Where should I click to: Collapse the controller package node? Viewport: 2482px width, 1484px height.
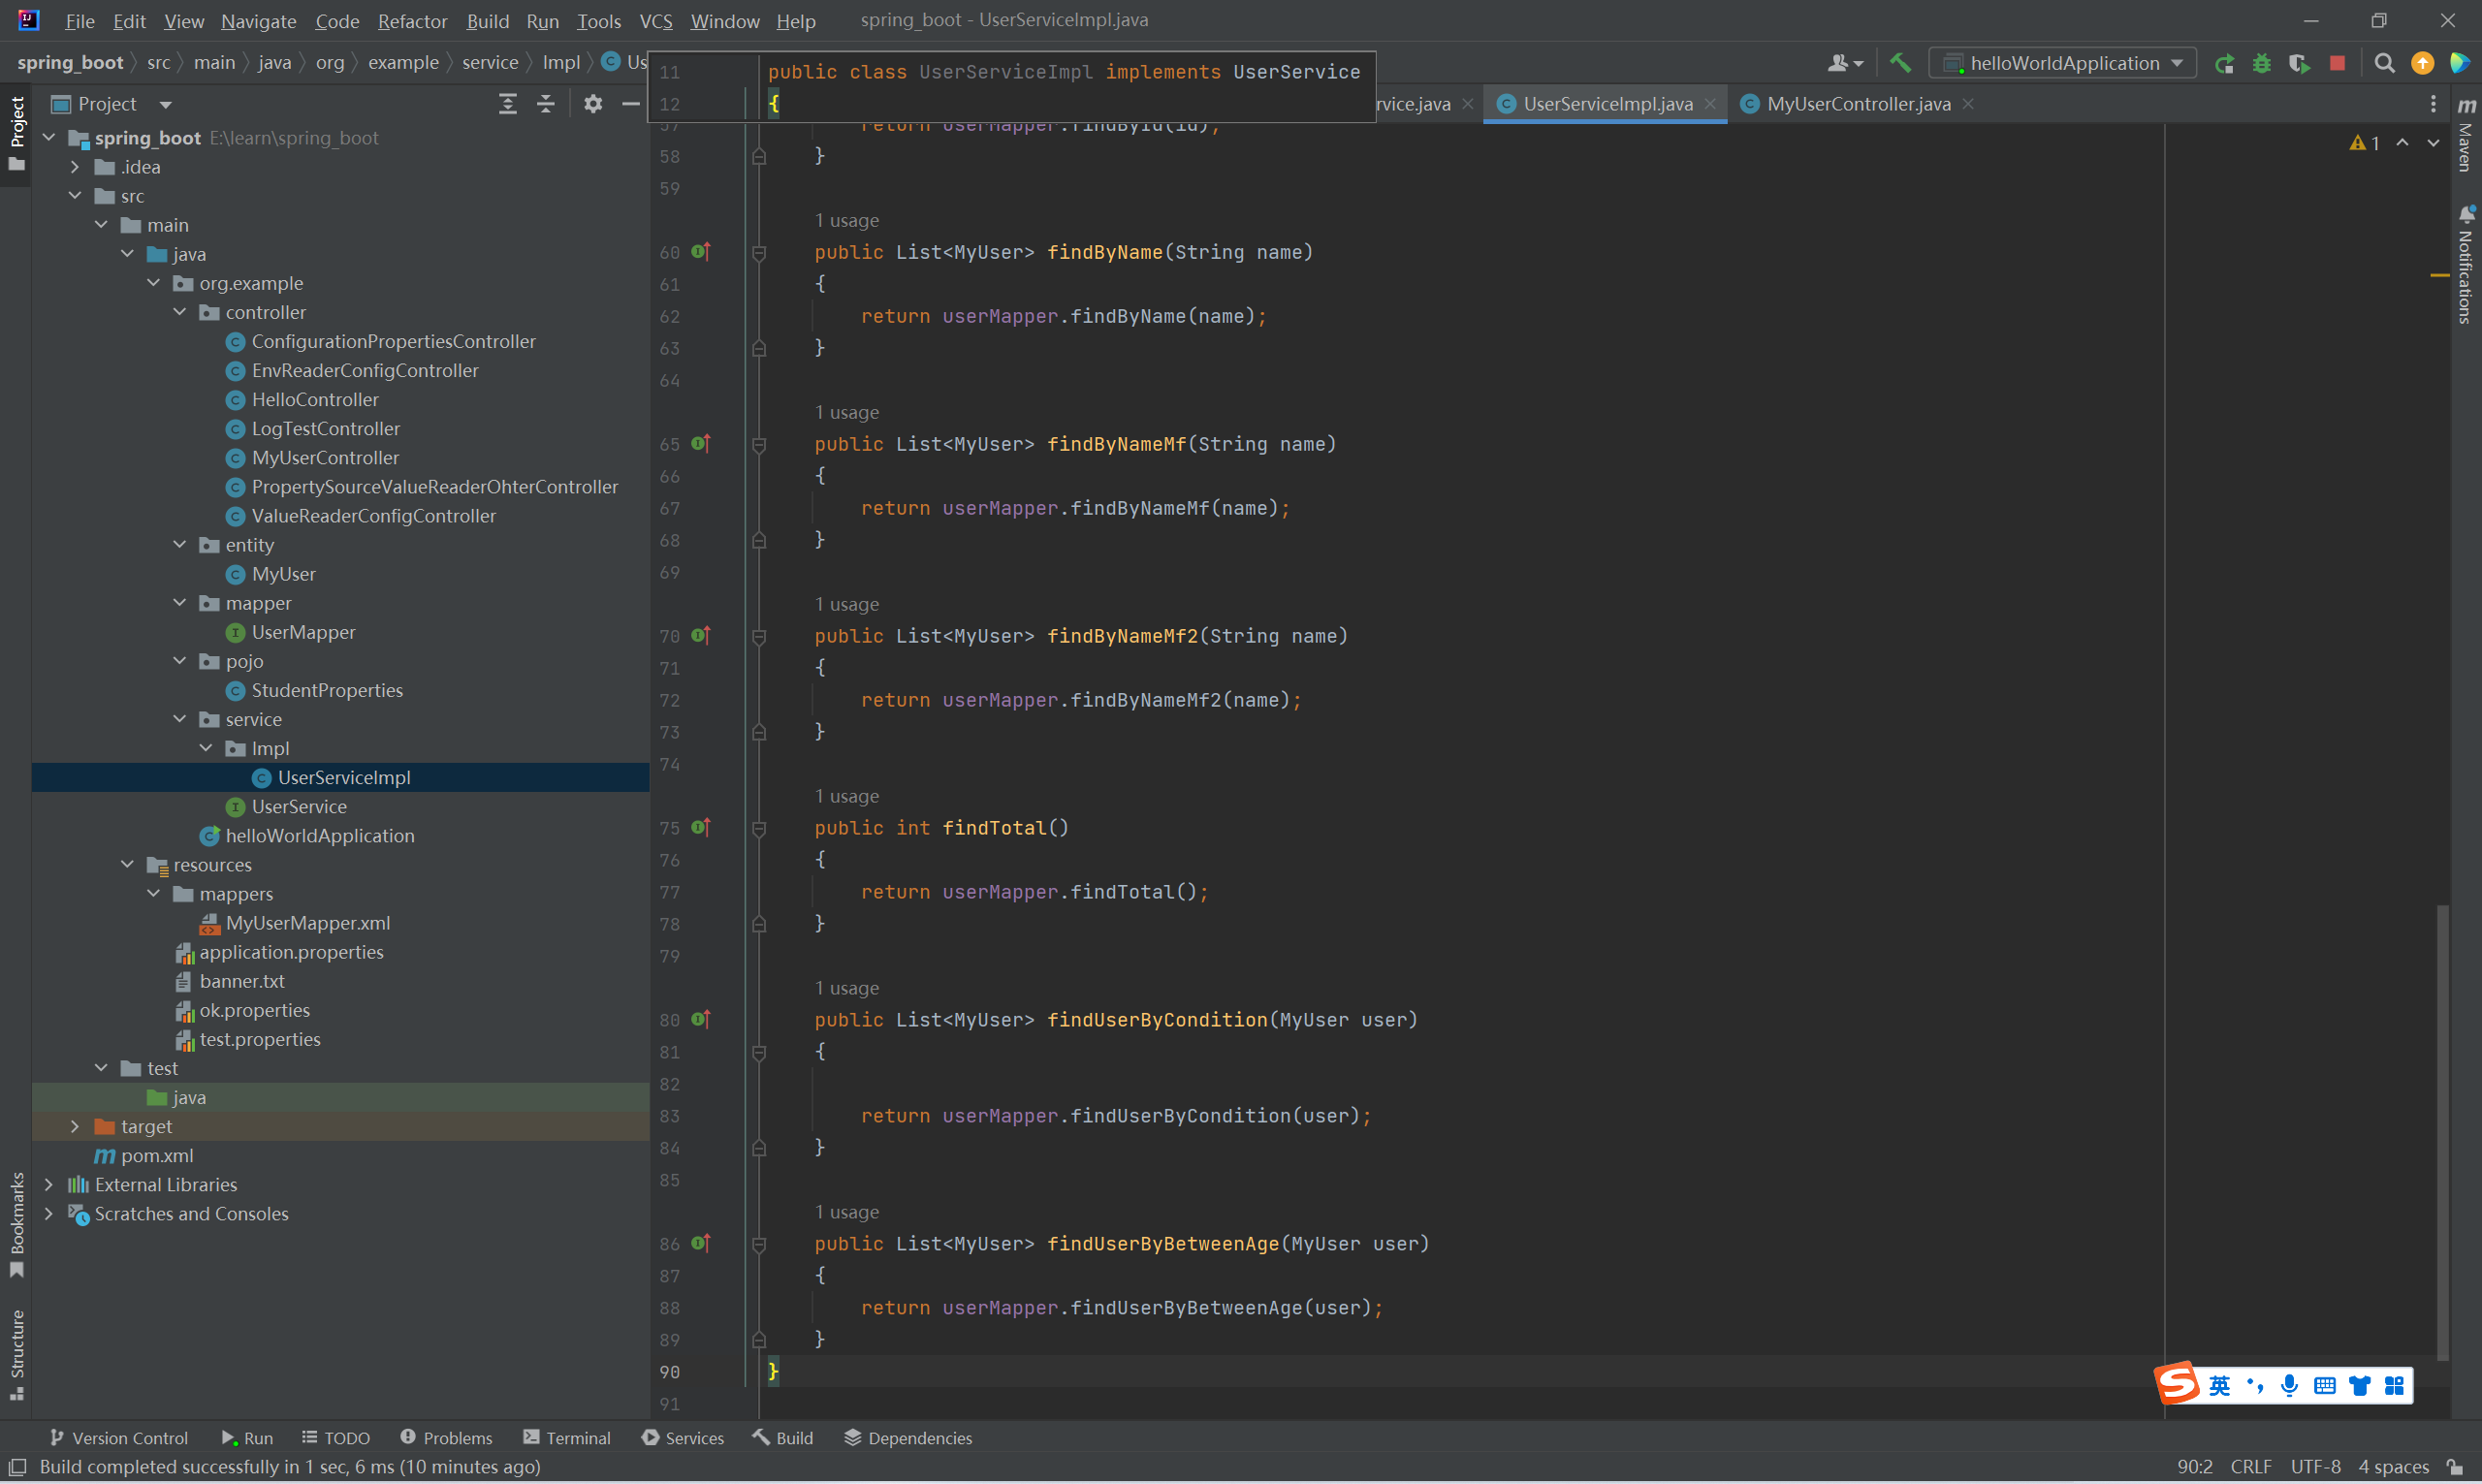pyautogui.click(x=180, y=312)
